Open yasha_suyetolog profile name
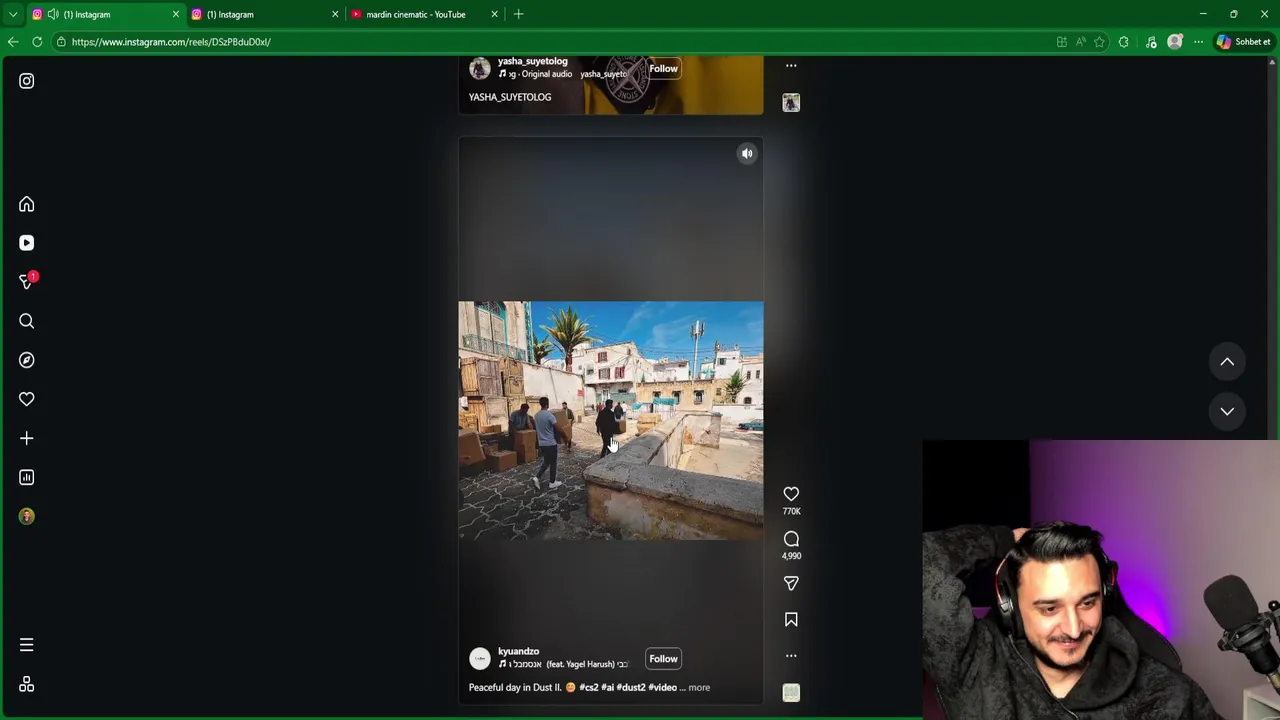The image size is (1280, 720). click(x=532, y=61)
